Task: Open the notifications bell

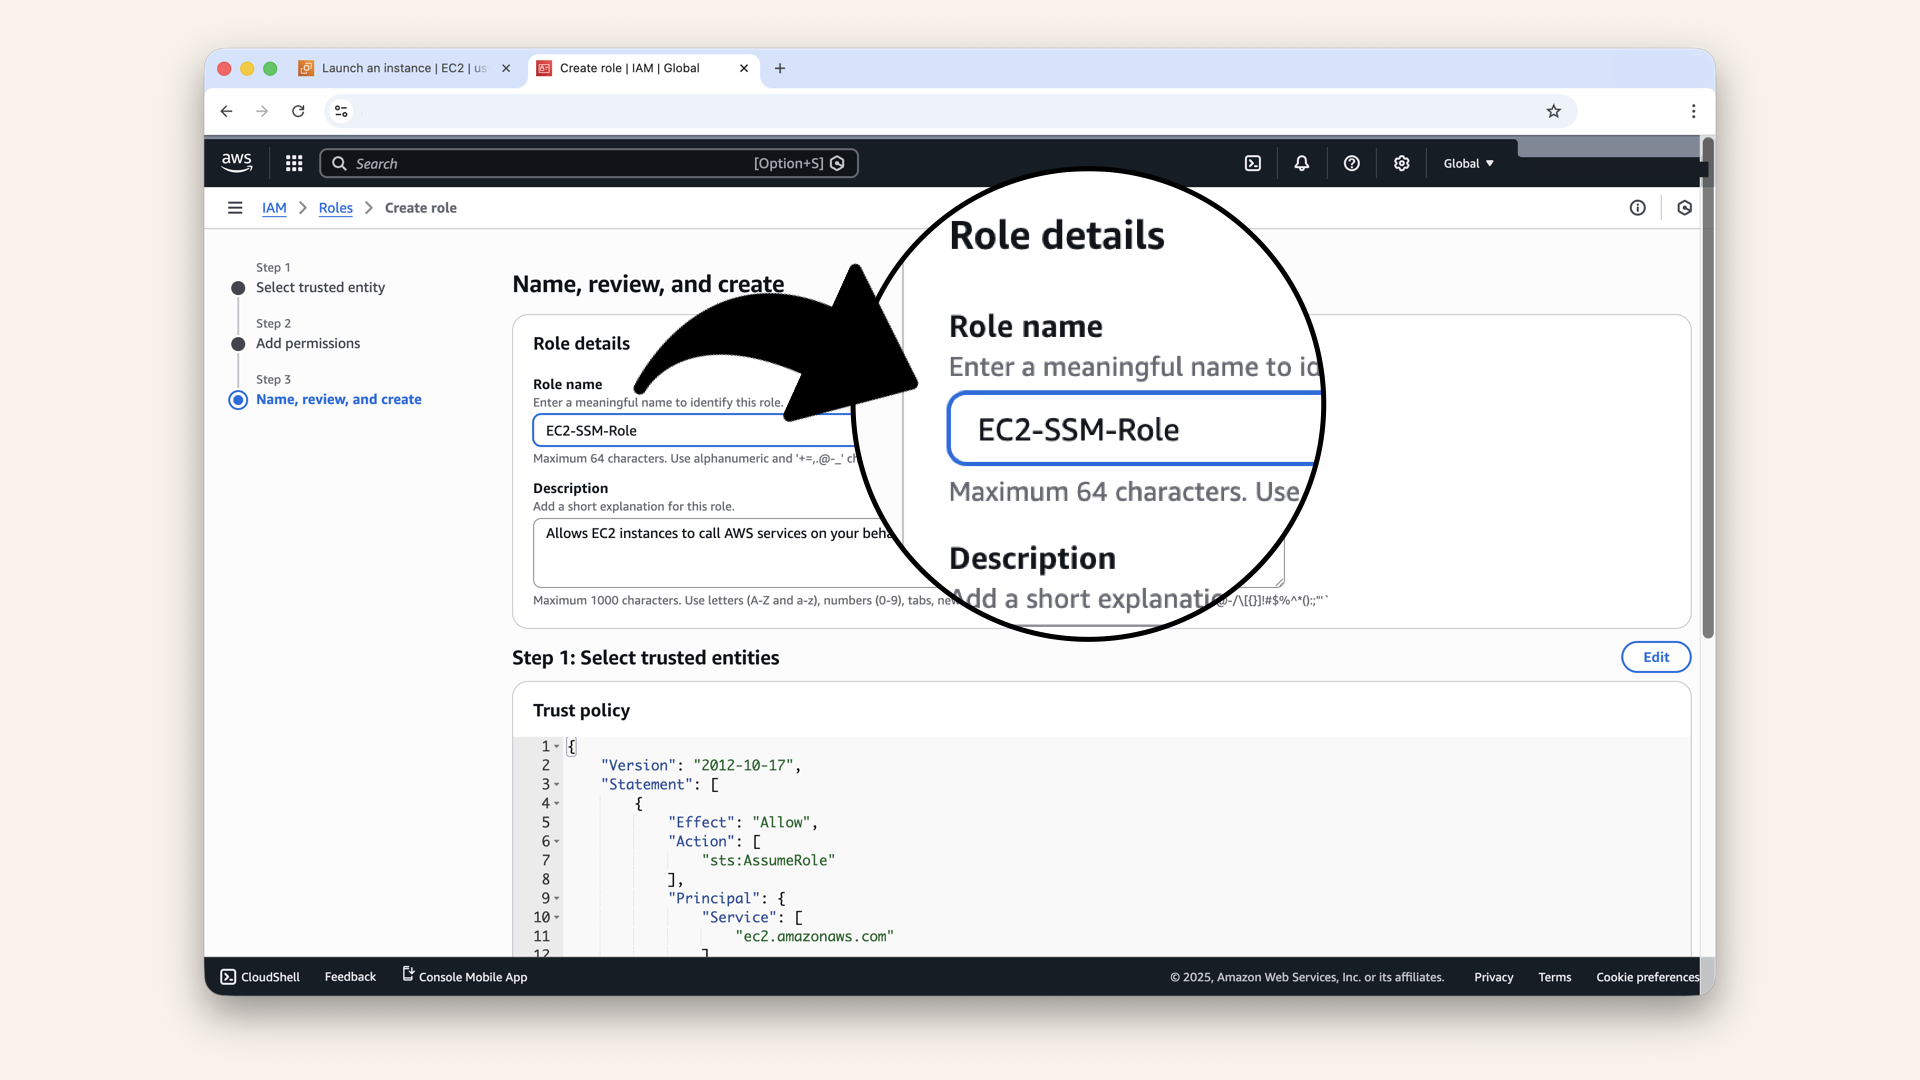Action: pos(1301,163)
